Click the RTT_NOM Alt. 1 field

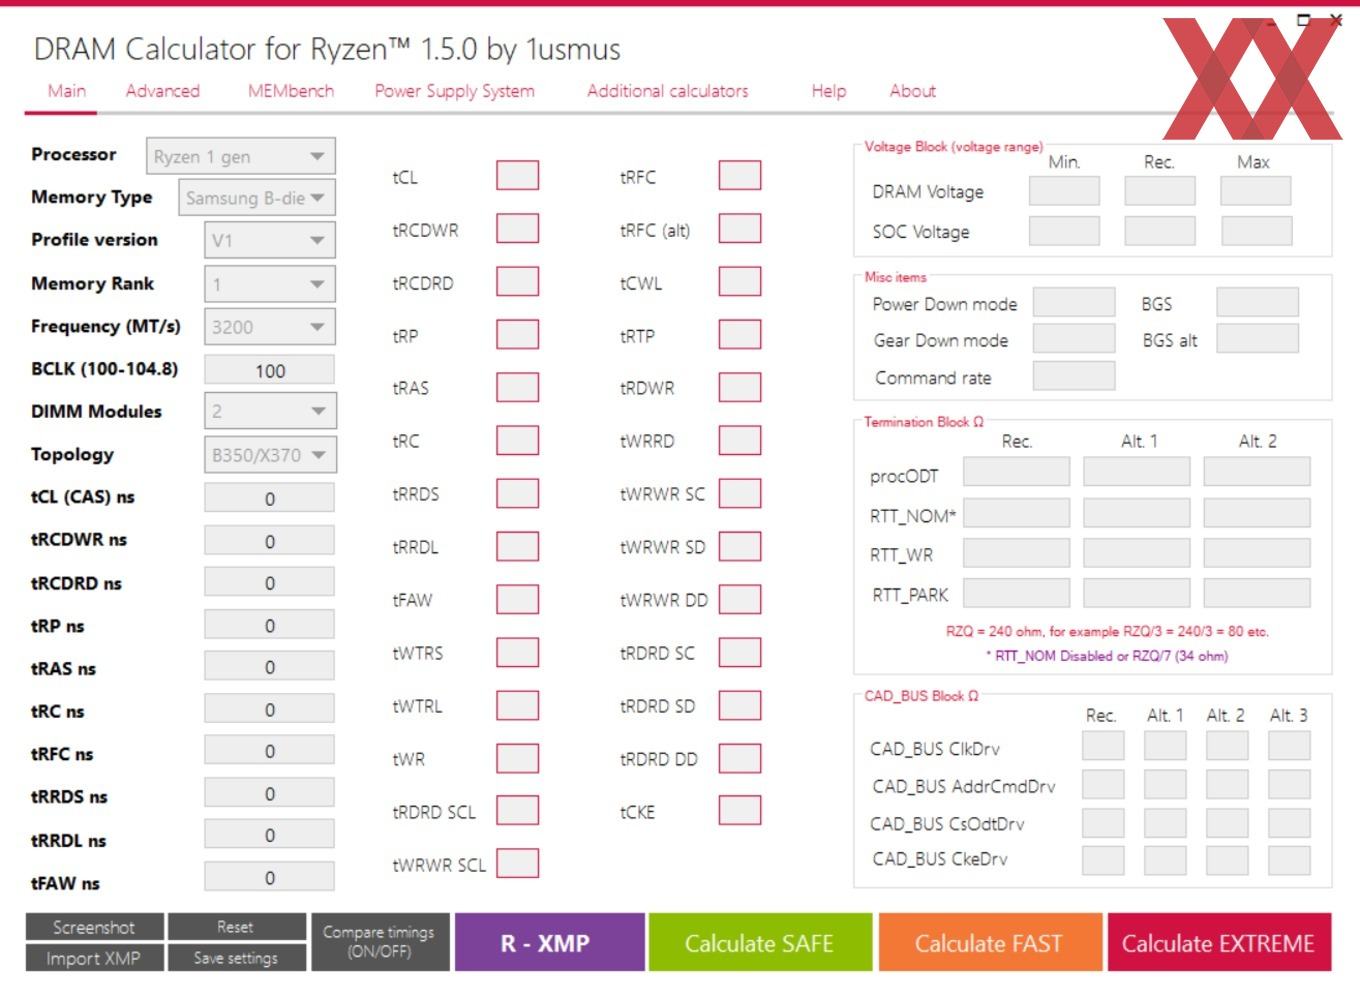(1137, 513)
